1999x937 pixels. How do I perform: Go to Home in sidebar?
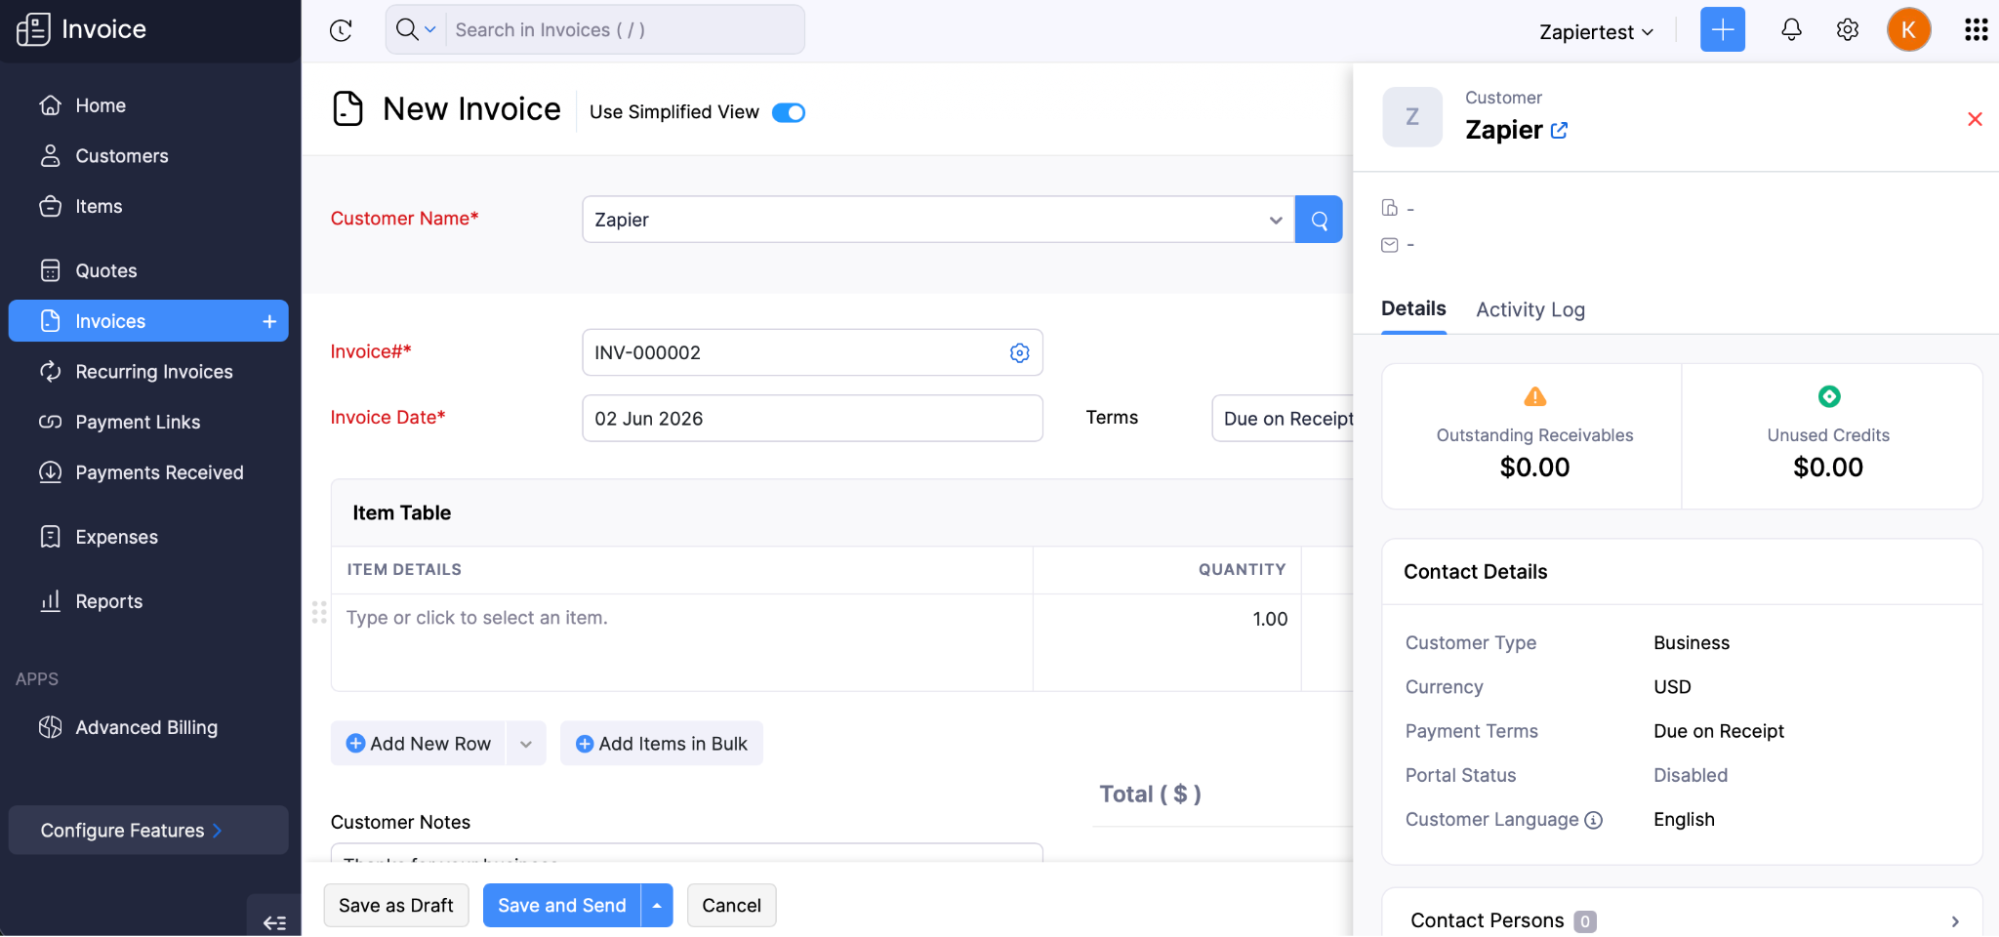point(148,105)
